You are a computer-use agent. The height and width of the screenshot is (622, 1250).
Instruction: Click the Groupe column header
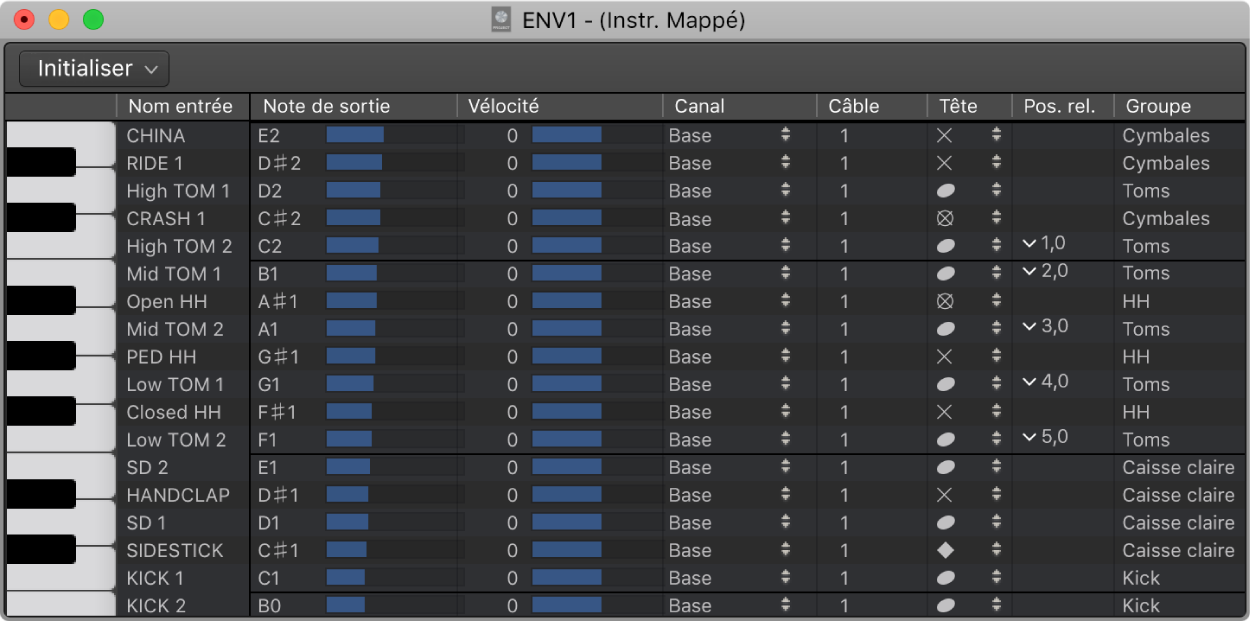point(1158,106)
